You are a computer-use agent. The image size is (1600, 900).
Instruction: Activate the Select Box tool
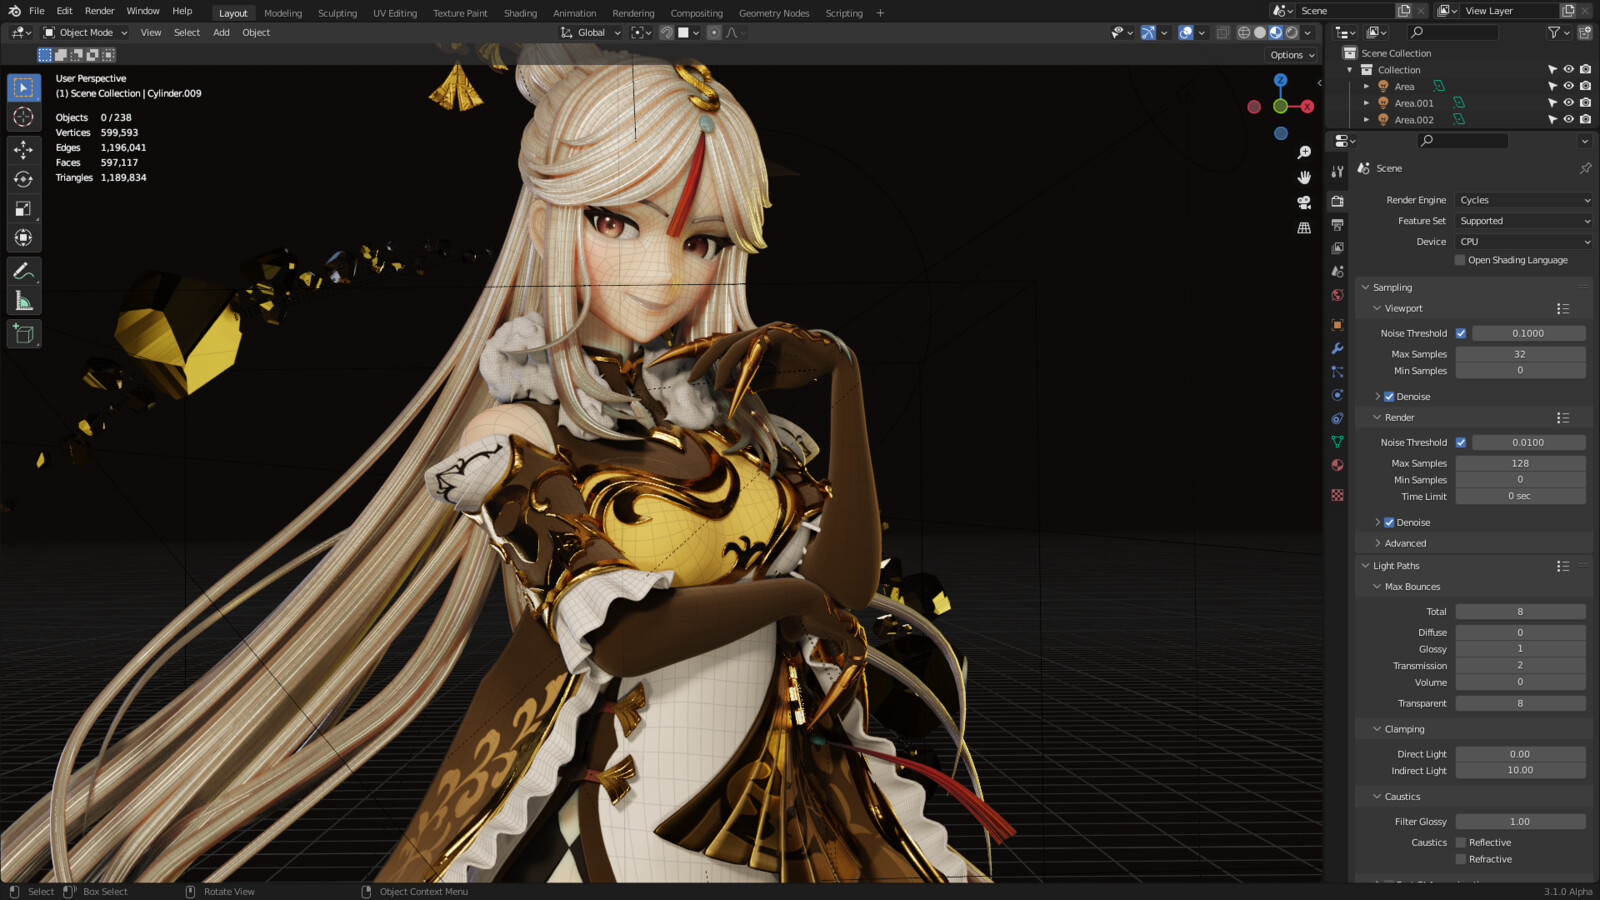coord(24,87)
